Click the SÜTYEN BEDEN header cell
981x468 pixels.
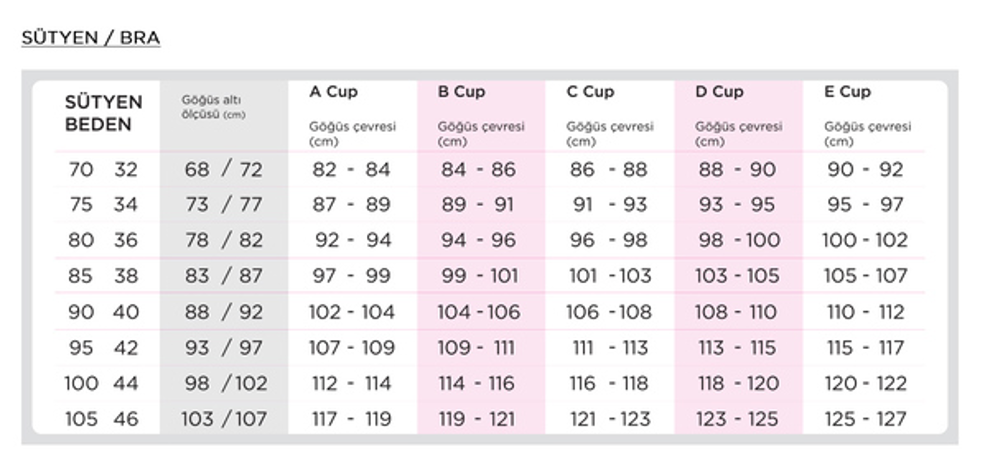pos(104,113)
